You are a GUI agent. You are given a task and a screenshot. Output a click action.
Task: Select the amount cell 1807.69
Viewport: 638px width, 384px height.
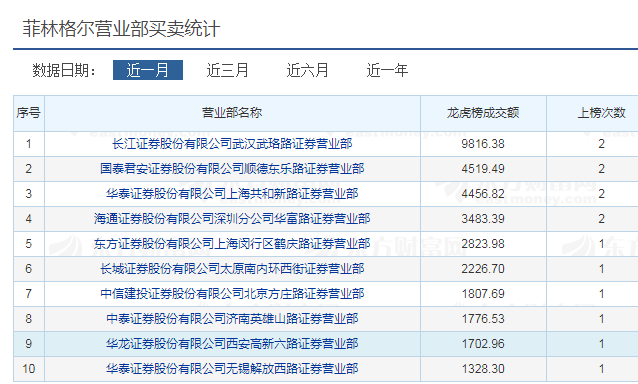tap(483, 294)
